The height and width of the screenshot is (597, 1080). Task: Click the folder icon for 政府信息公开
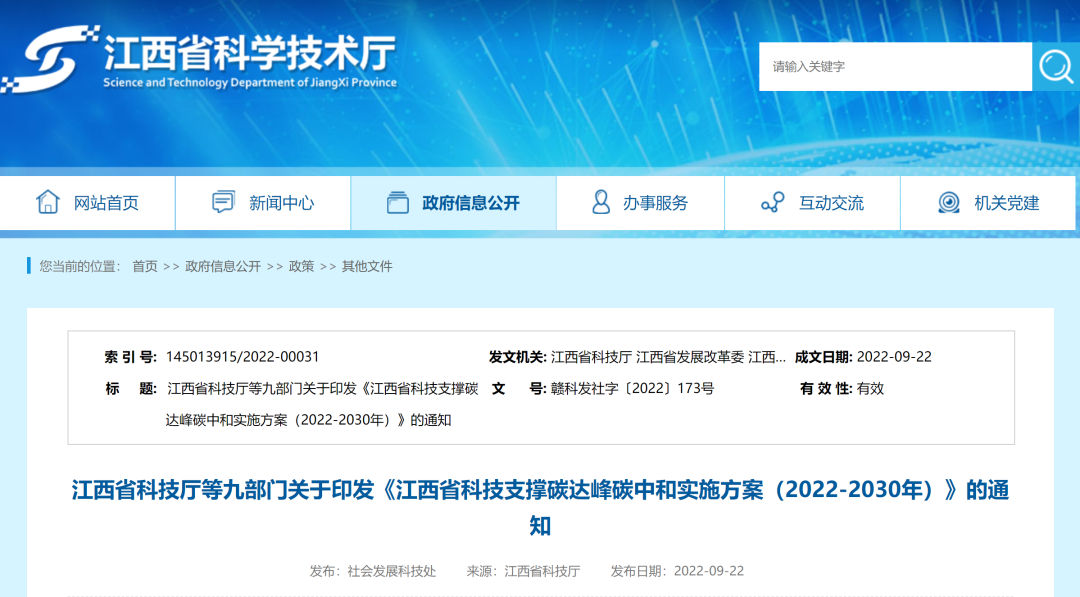tap(398, 202)
